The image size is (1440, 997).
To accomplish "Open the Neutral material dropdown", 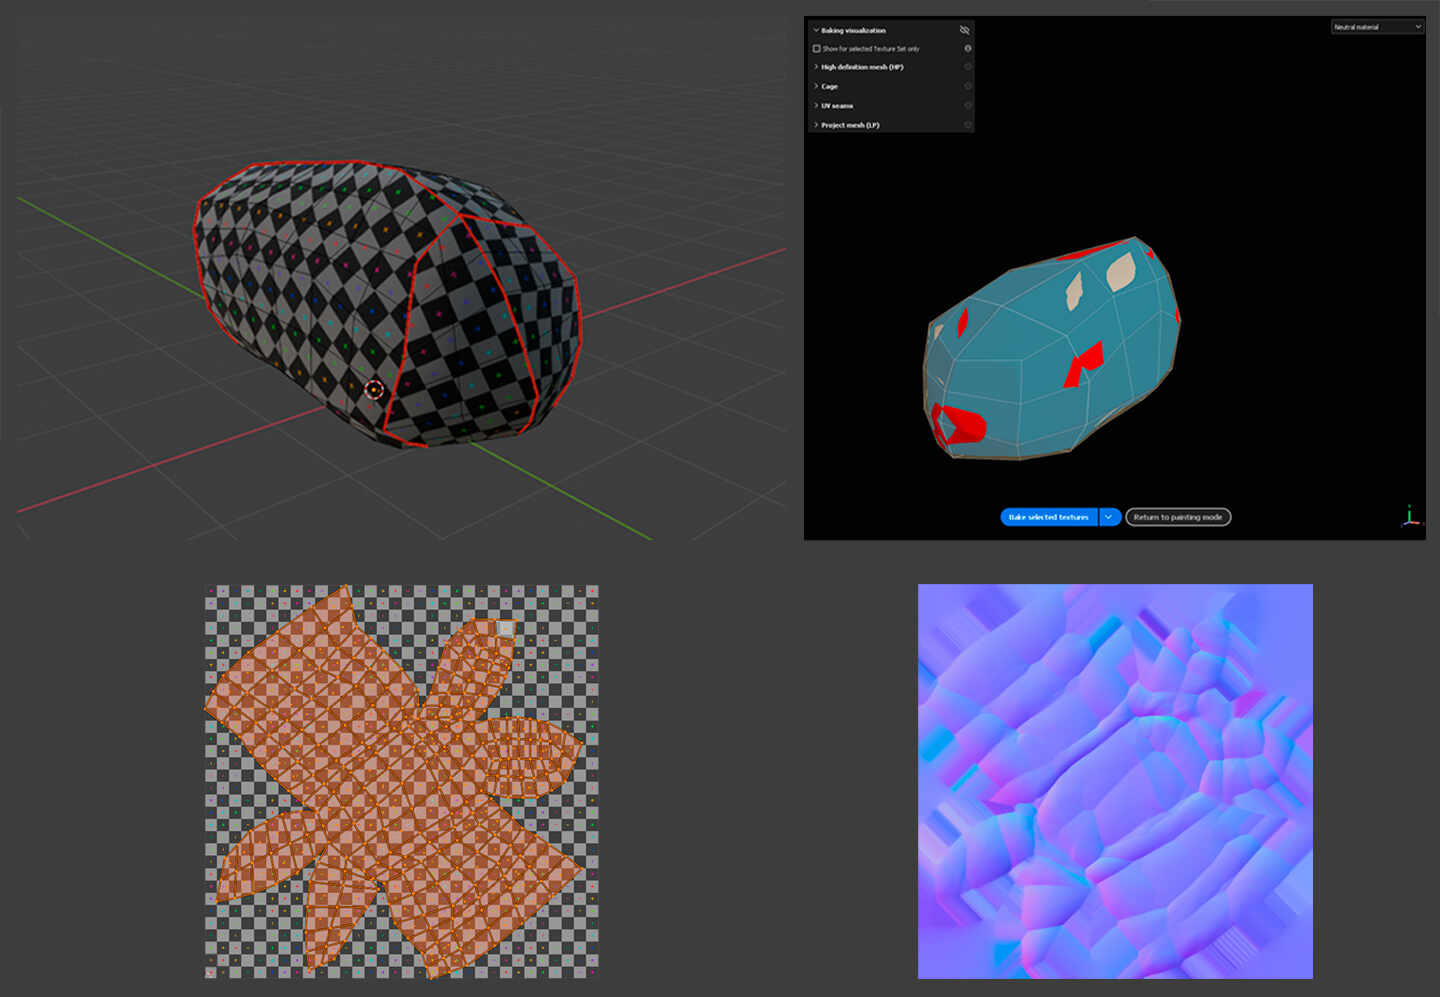I will [1376, 27].
